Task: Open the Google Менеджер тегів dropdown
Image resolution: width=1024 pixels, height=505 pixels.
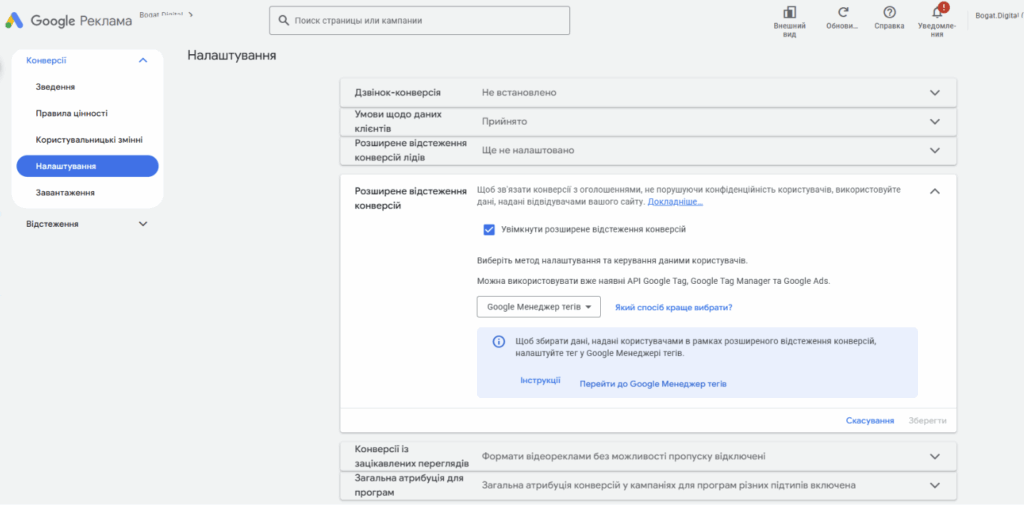Action: (539, 306)
